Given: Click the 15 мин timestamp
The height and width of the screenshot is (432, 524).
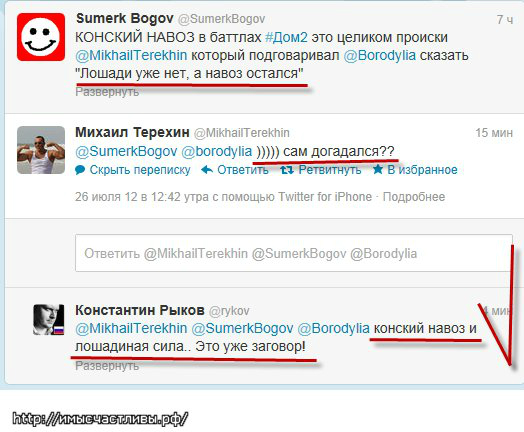Looking at the screenshot, I should (494, 133).
